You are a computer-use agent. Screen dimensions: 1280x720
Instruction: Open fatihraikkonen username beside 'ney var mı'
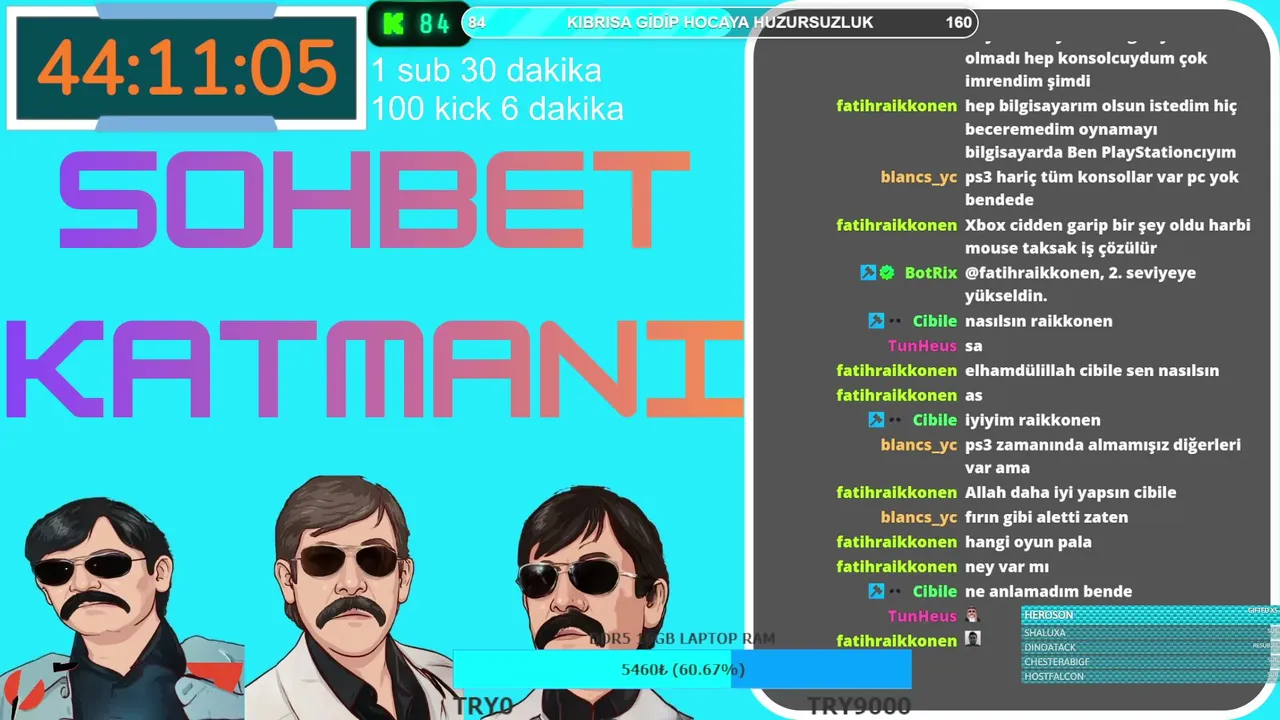point(897,567)
